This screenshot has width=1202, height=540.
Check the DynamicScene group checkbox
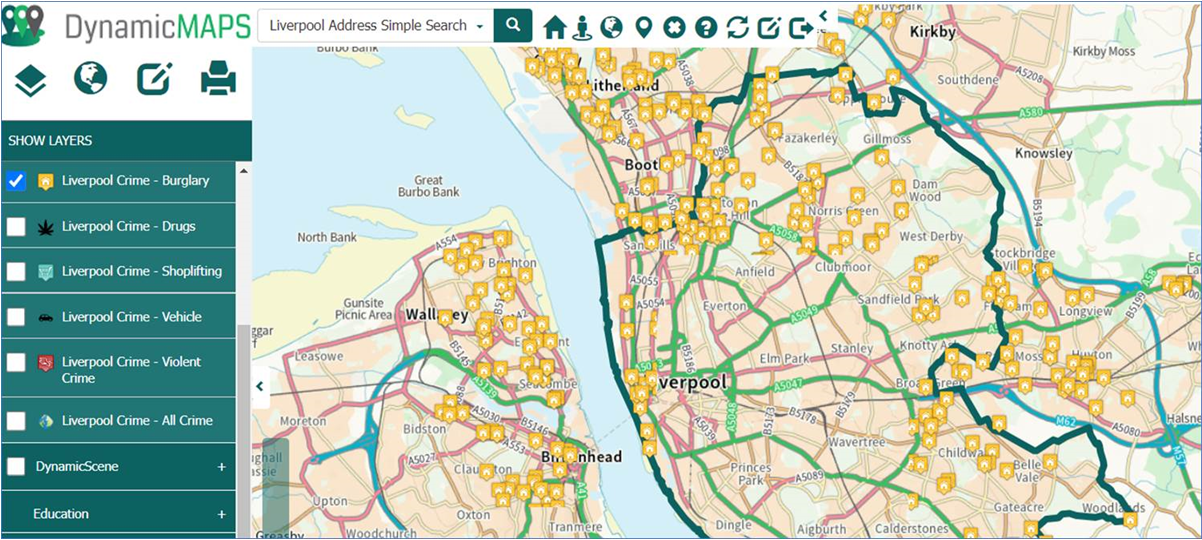16,466
